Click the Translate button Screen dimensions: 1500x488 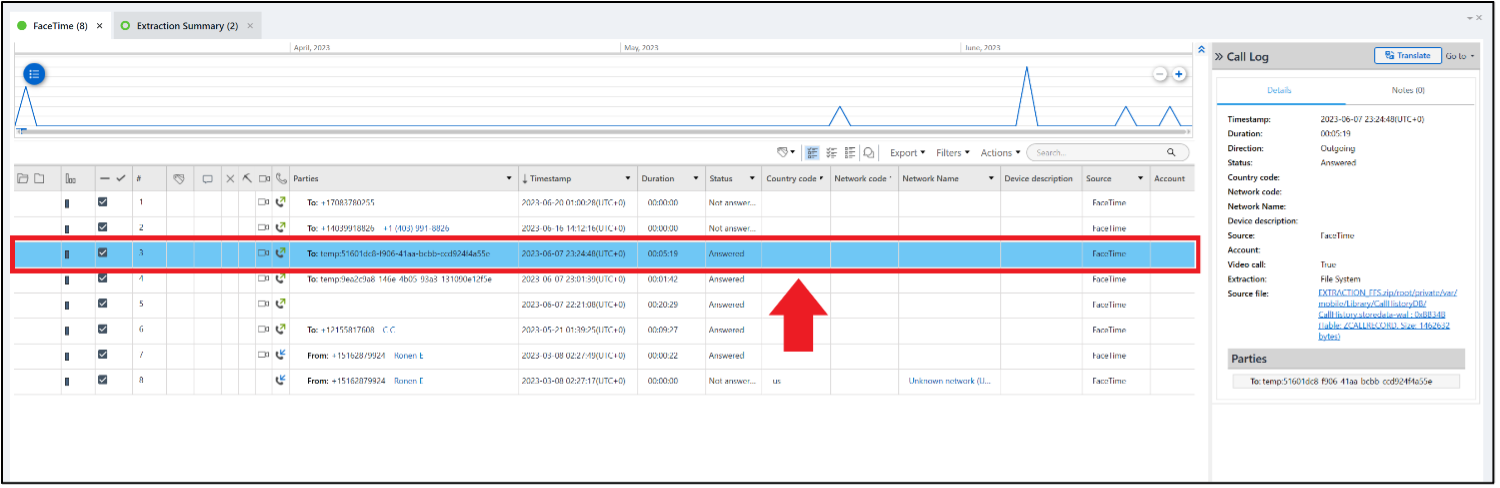(1407, 56)
